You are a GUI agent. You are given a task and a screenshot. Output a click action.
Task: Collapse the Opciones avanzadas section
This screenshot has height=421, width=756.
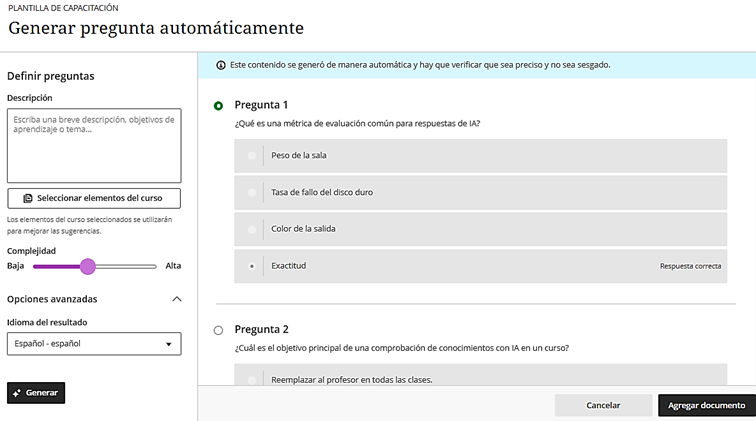pos(177,299)
